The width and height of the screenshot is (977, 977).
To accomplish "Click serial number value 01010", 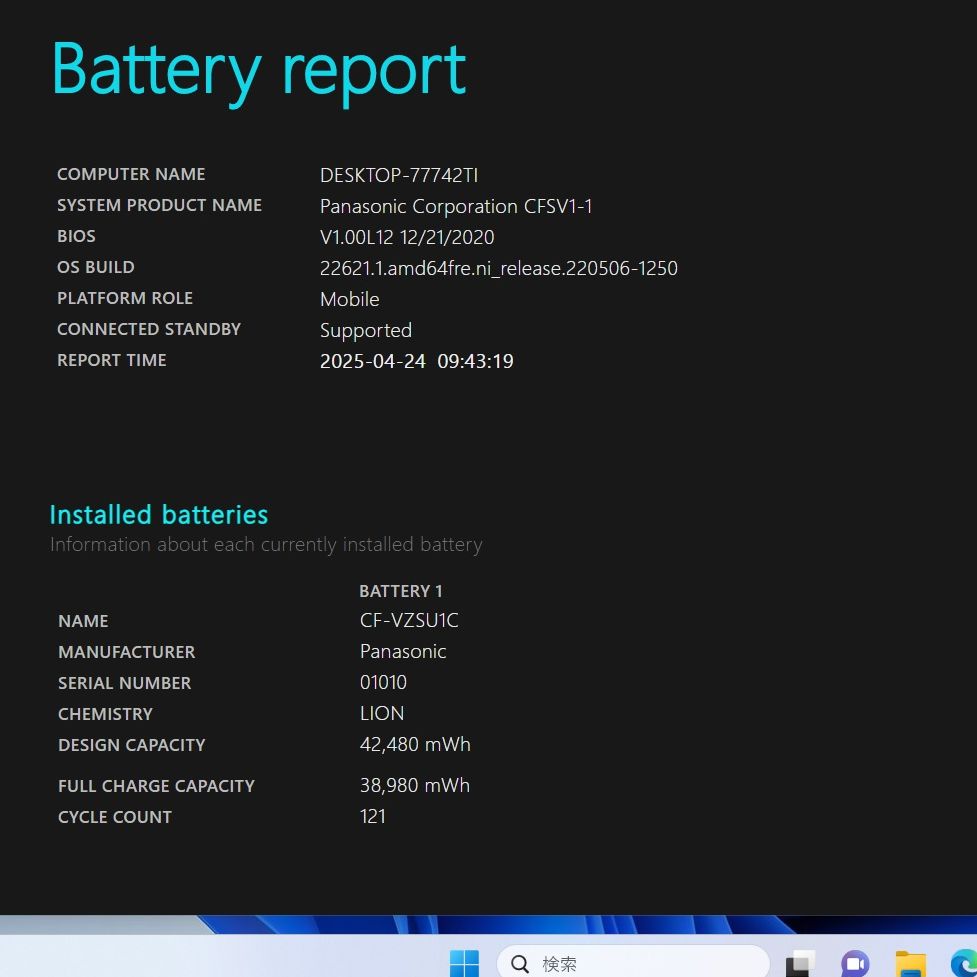I will coord(383,682).
